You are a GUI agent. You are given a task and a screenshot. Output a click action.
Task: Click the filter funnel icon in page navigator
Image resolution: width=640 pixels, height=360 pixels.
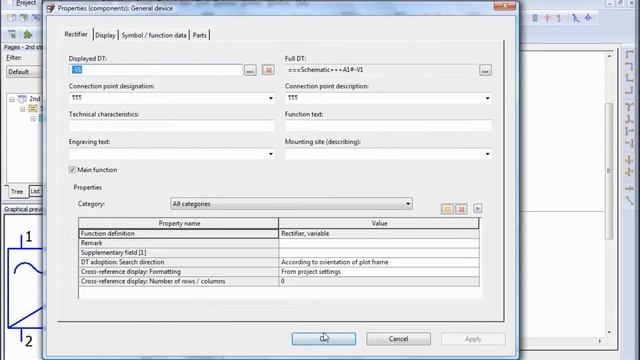pos(12,35)
